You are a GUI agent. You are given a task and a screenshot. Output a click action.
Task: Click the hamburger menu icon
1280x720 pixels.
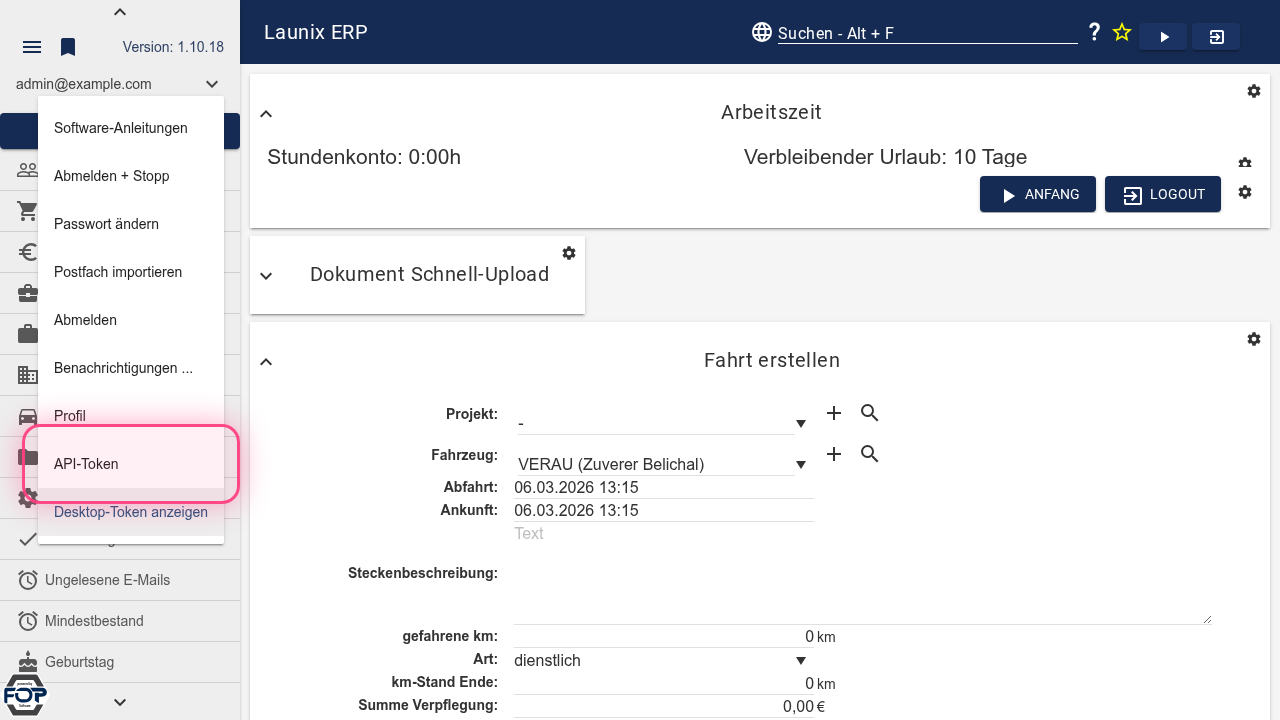pyautogui.click(x=32, y=47)
